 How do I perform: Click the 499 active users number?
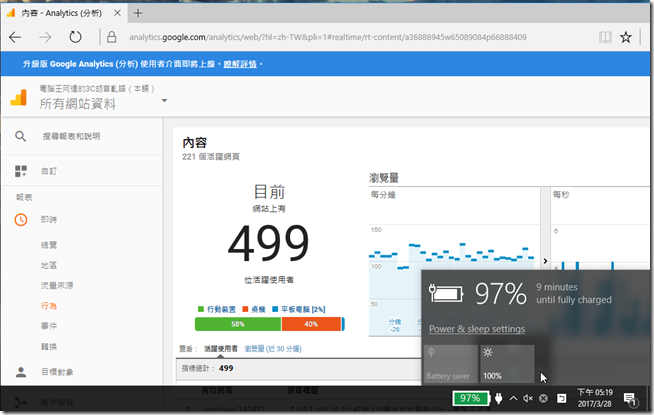[269, 243]
